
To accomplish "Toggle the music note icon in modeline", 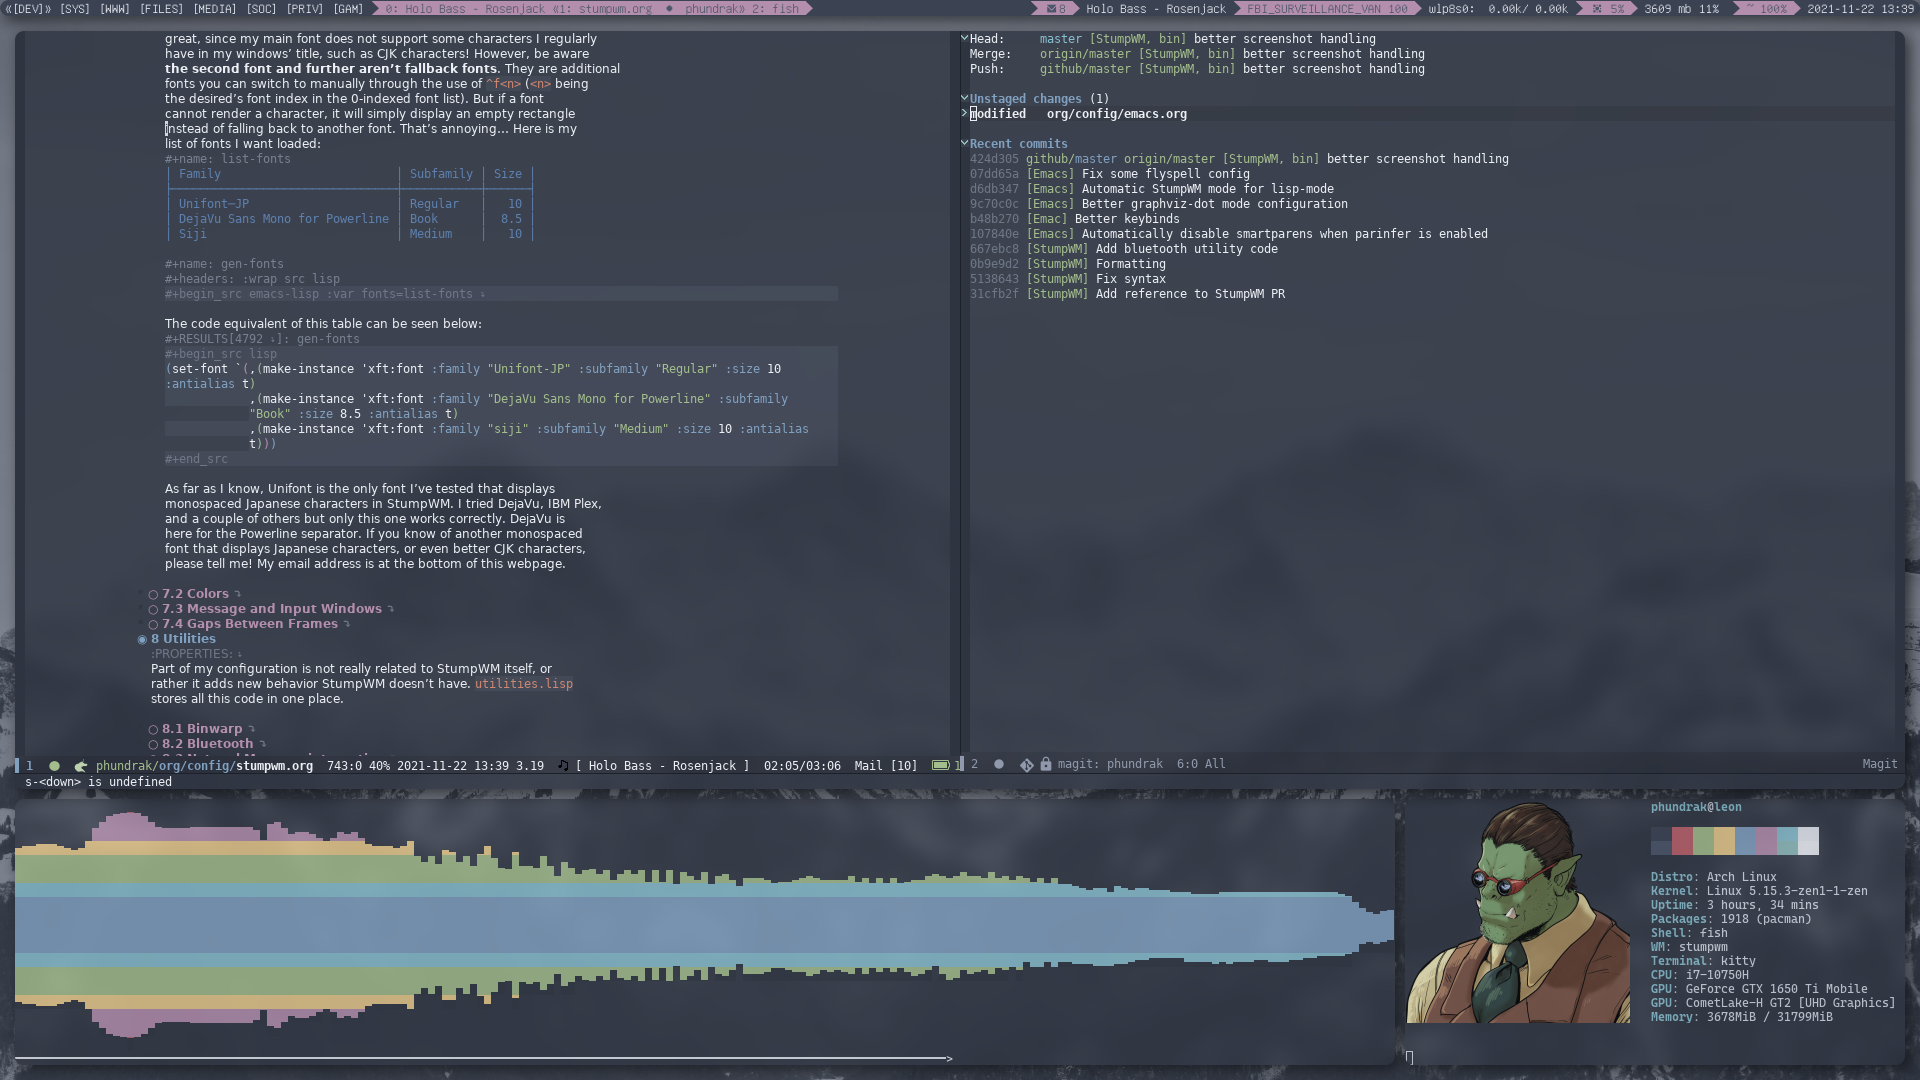I will 563,765.
